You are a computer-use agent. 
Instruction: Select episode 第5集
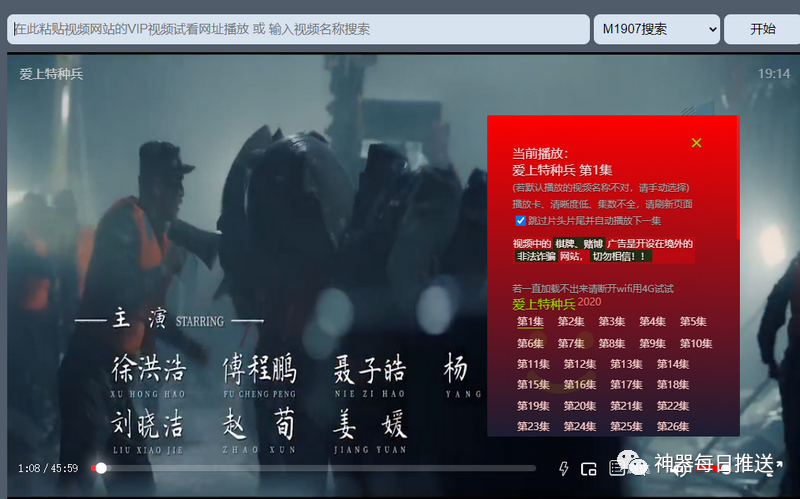click(693, 321)
